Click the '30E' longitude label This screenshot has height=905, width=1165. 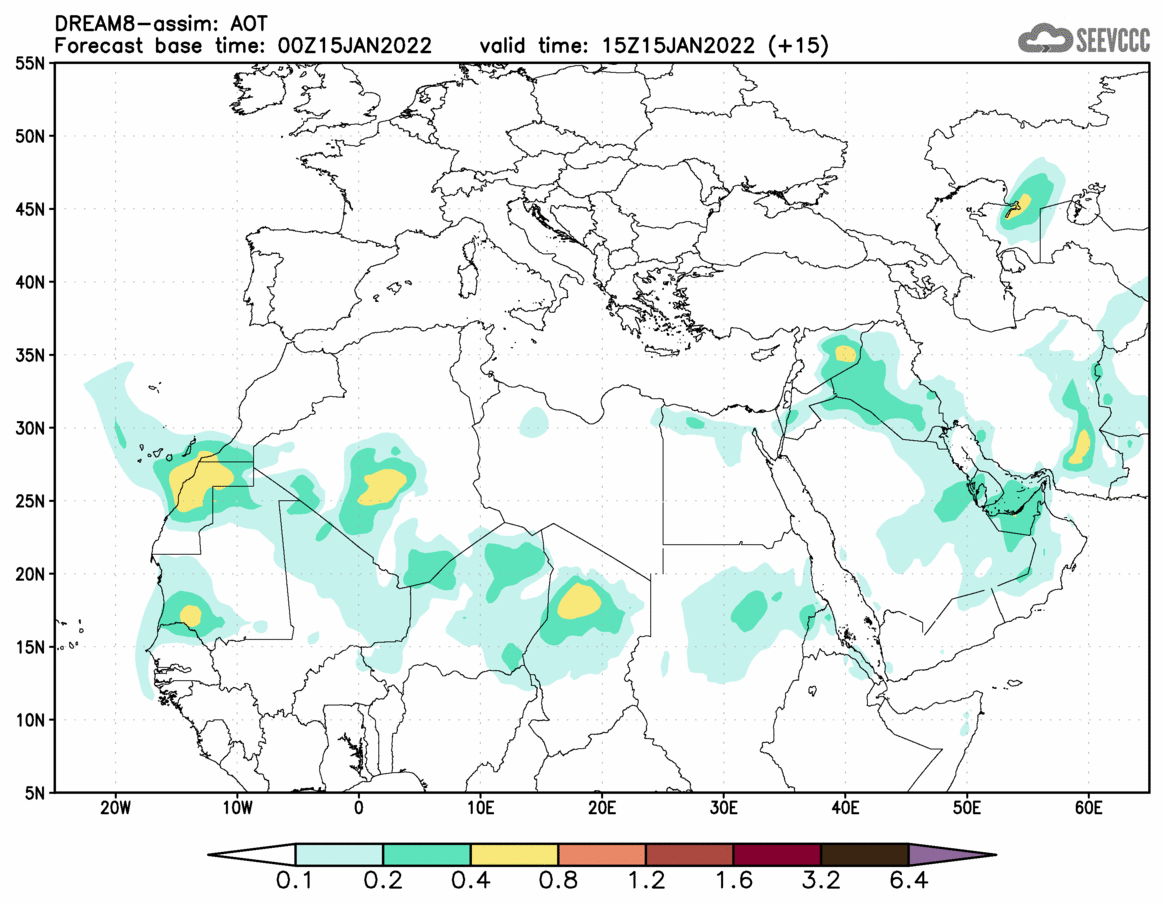click(724, 808)
